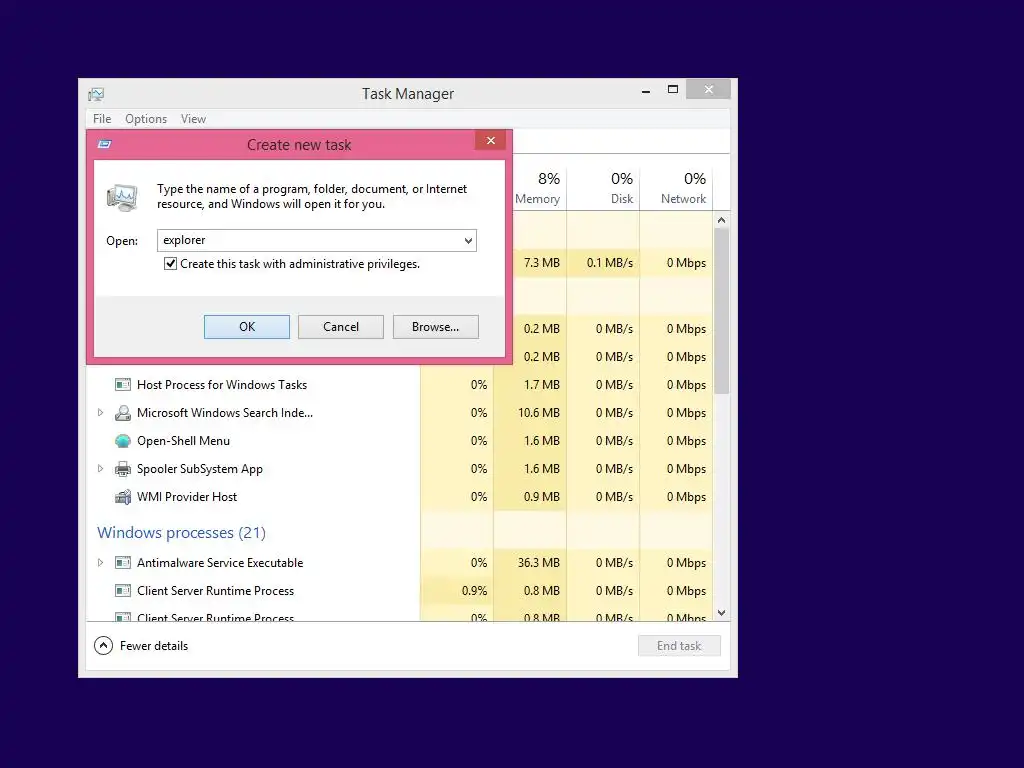Viewport: 1024px width, 768px height.
Task: Click the Microsoft Windows Search Indexer icon
Action: pos(123,413)
